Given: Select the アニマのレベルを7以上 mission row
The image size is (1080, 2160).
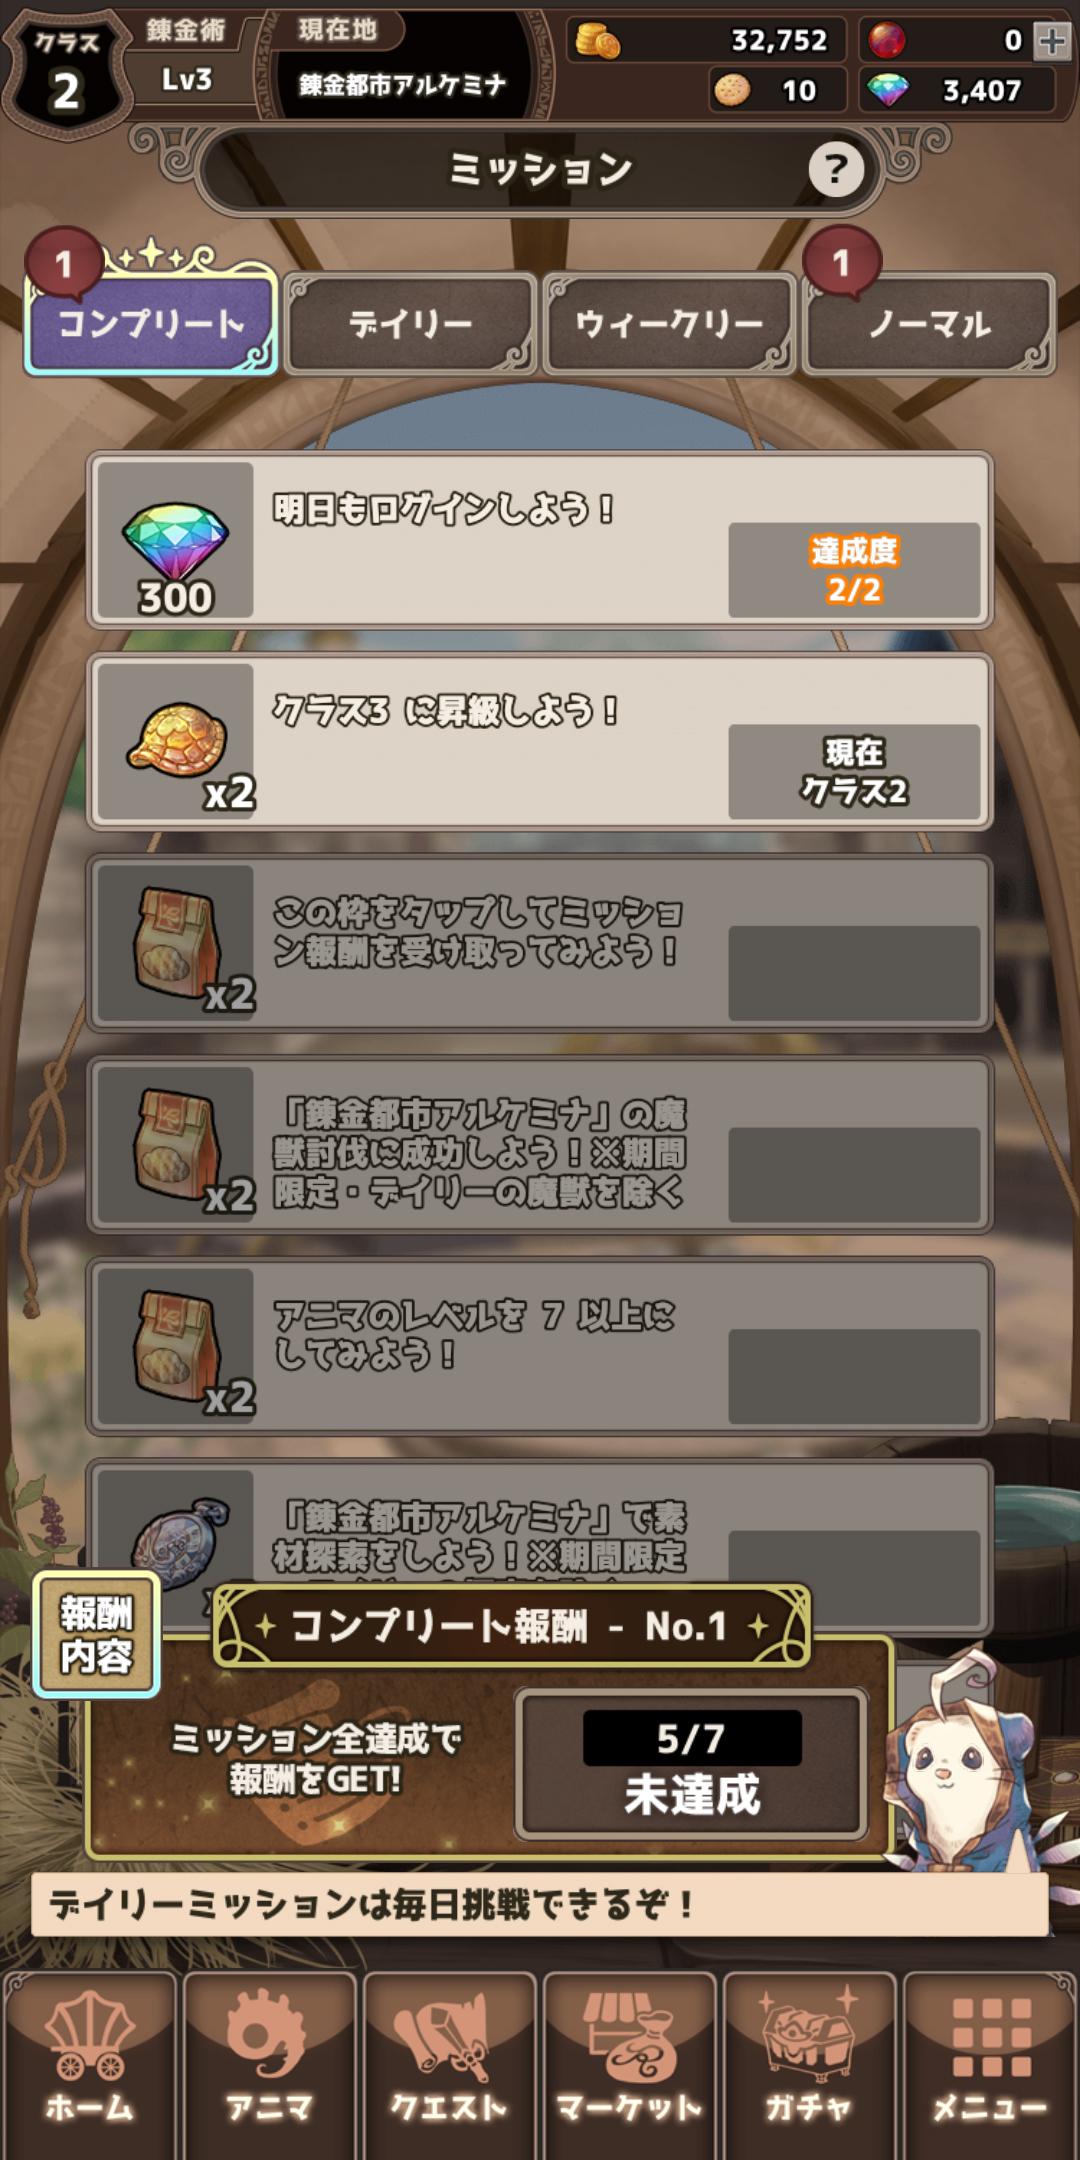Looking at the screenshot, I should tap(540, 1345).
